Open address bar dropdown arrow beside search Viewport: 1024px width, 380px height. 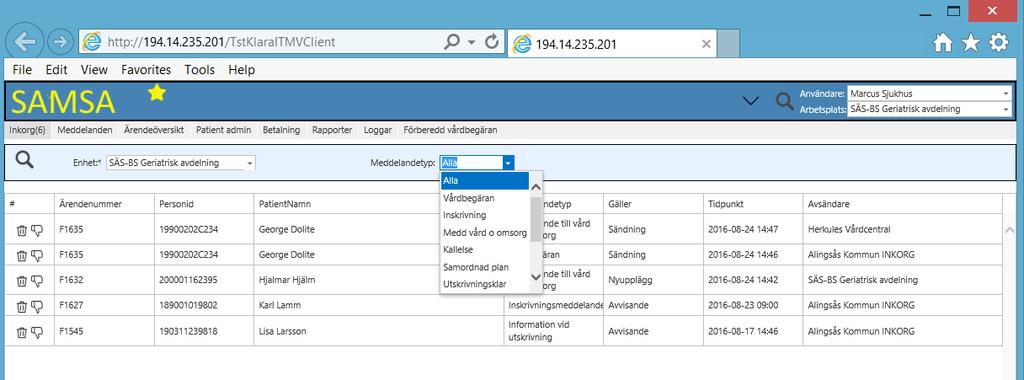pyautogui.click(x=472, y=42)
